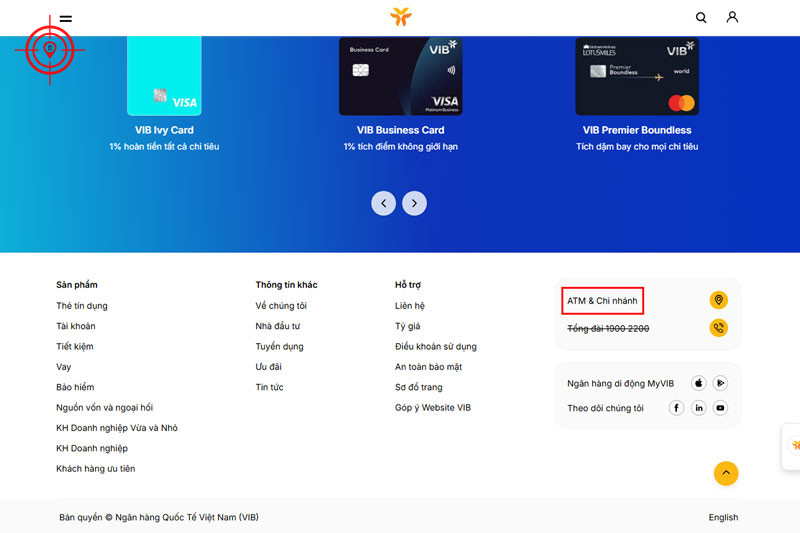This screenshot has height=533, width=800.
Task: Open Nhà đầu tư link
Action: point(278,326)
